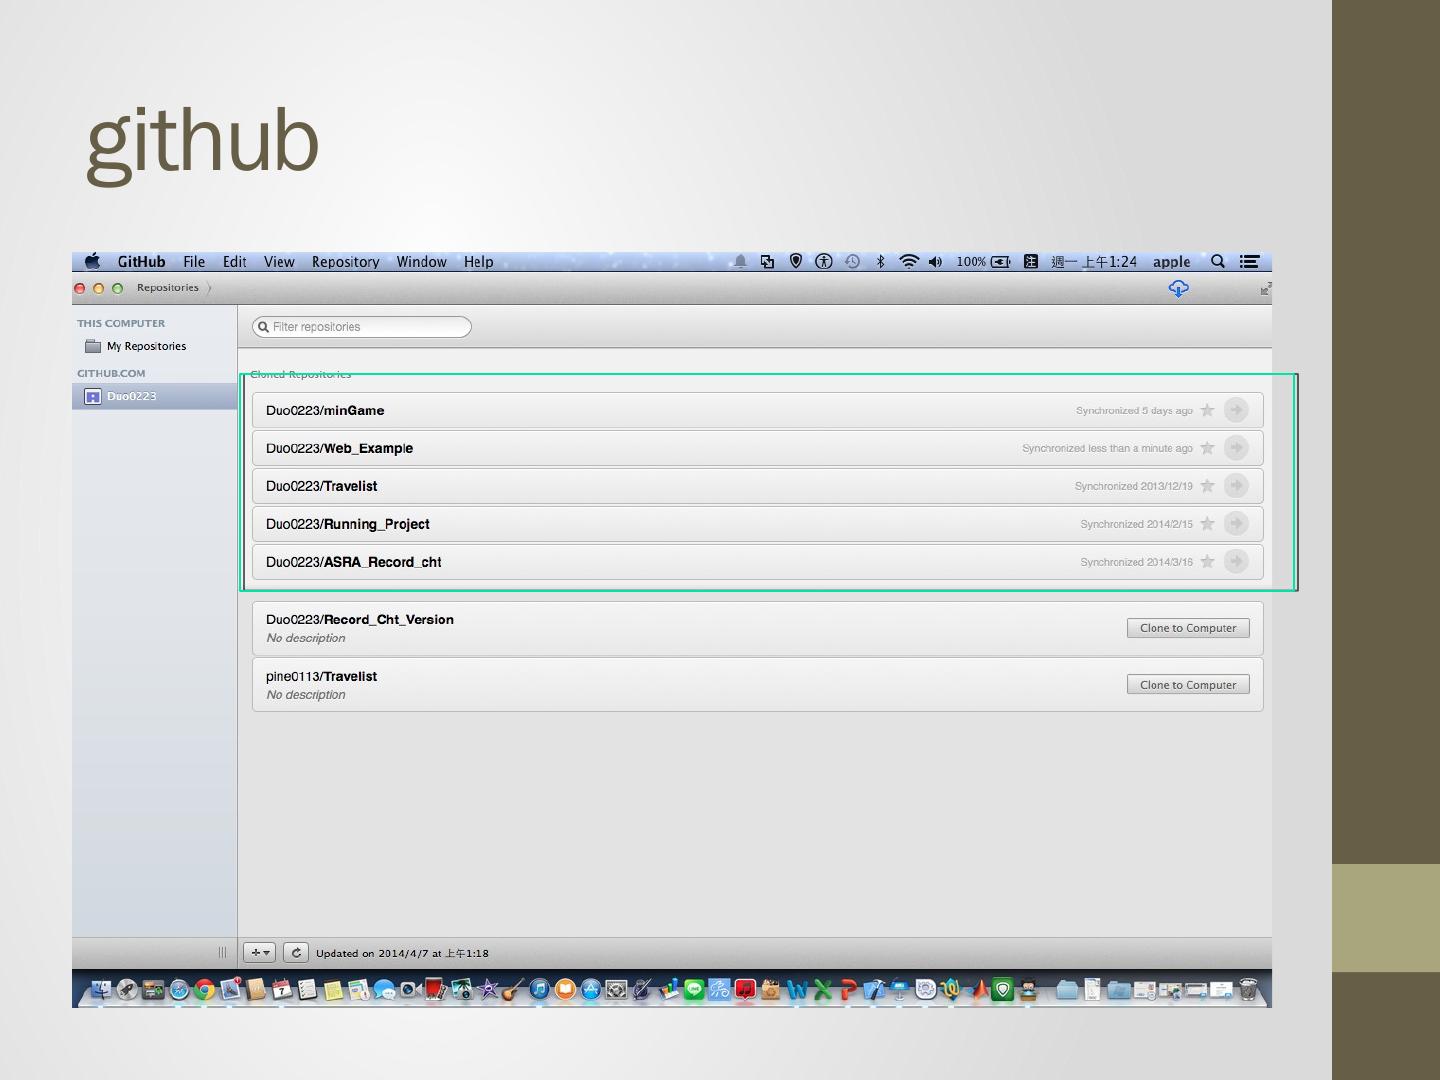Launch LINE from the Dock

pos(694,990)
